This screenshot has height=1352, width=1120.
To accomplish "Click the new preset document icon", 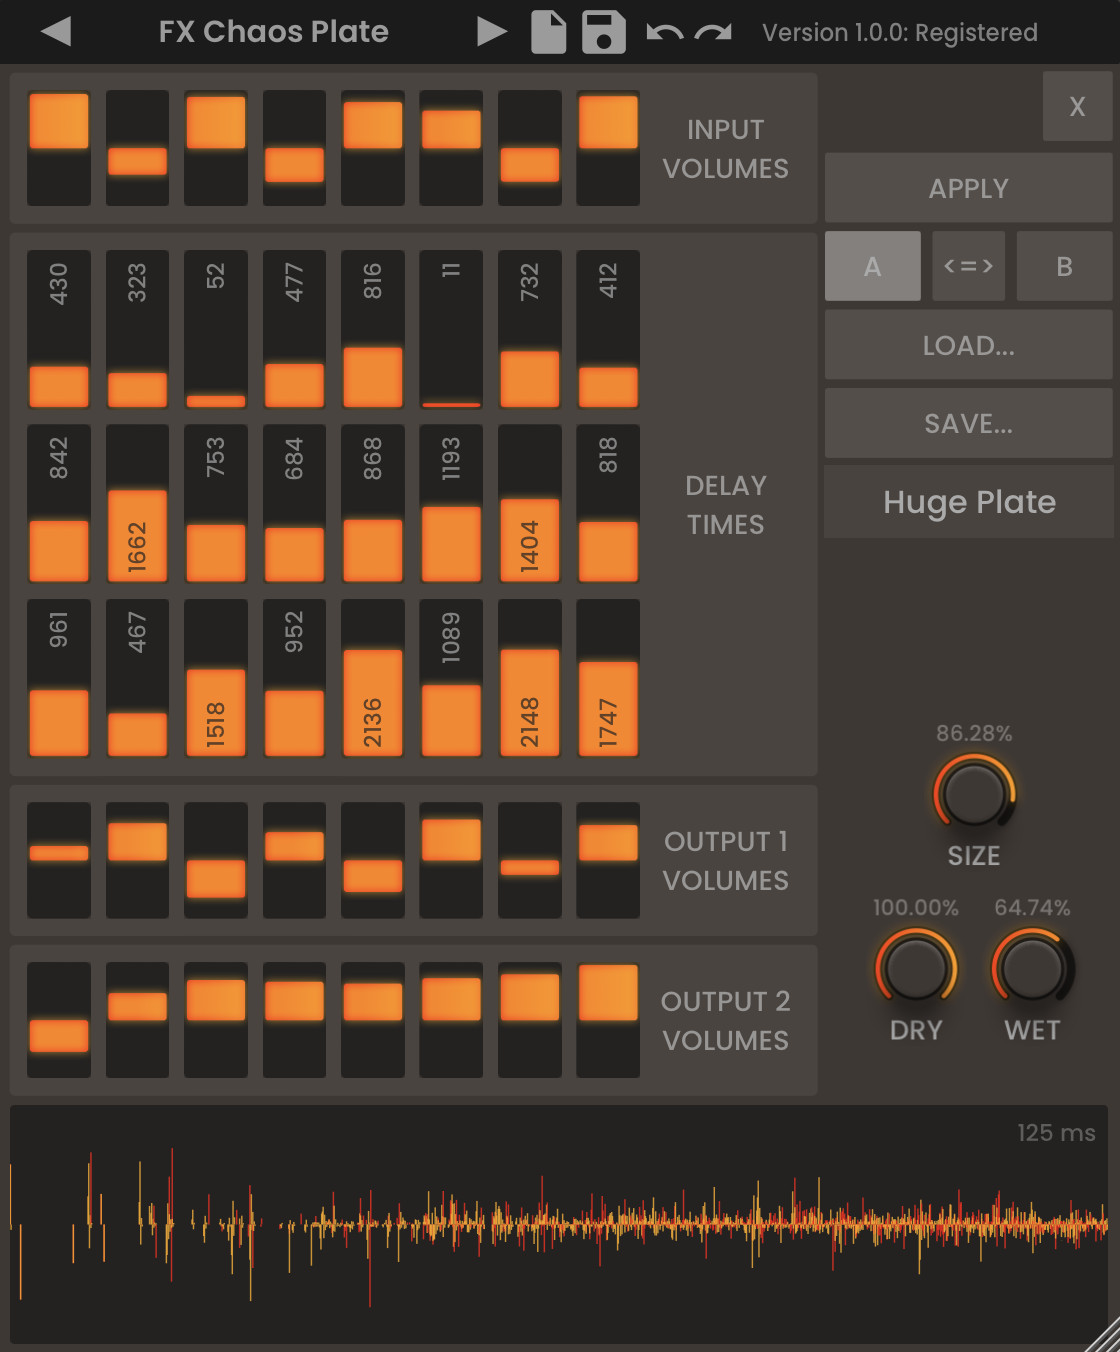I will tap(548, 31).
